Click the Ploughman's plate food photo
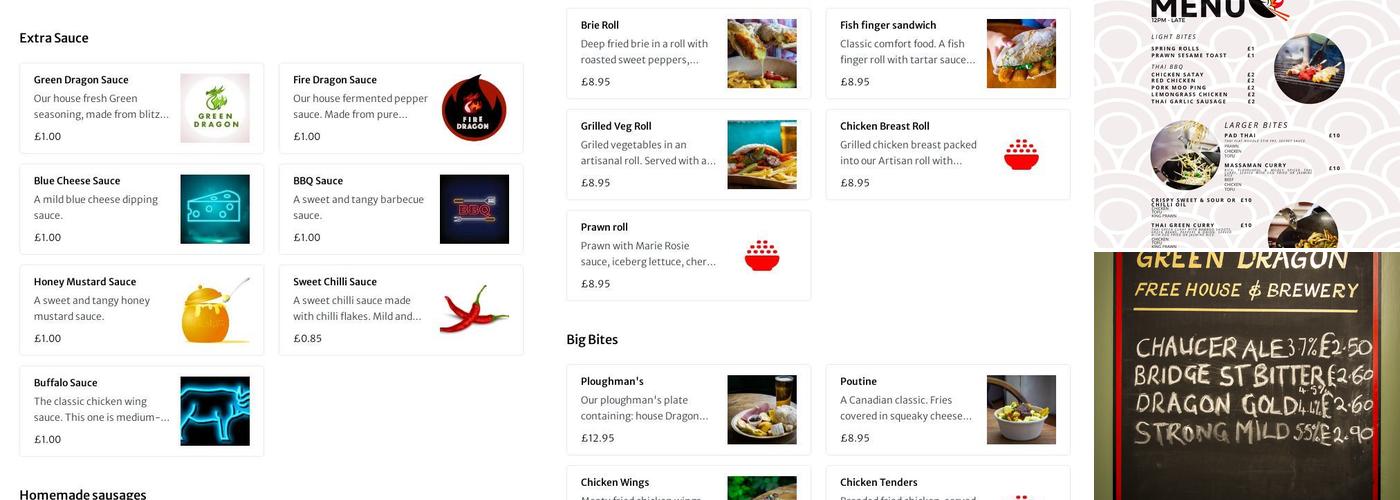 762,410
